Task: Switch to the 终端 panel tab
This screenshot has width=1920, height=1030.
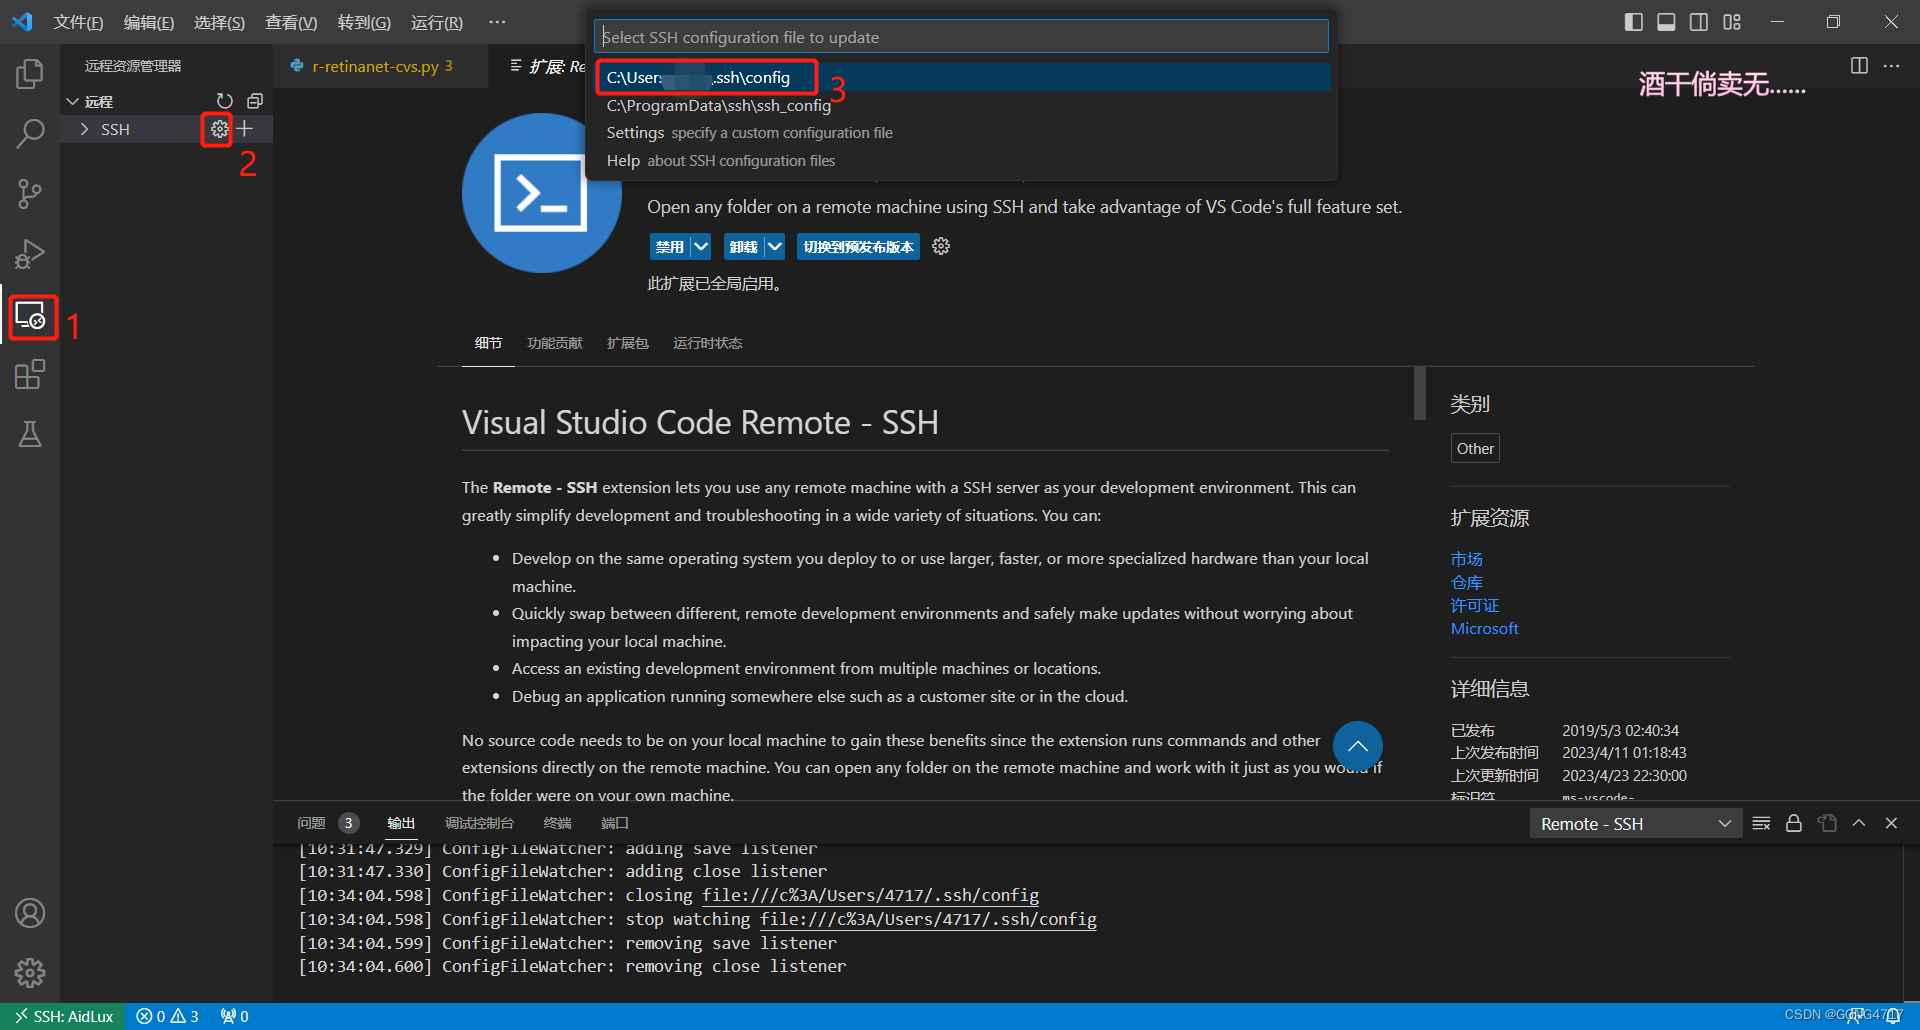Action: [x=557, y=823]
